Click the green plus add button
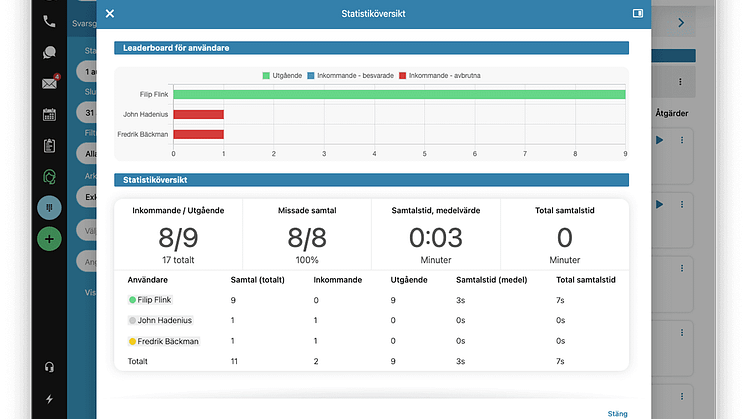The image size is (746, 419). click(x=49, y=239)
